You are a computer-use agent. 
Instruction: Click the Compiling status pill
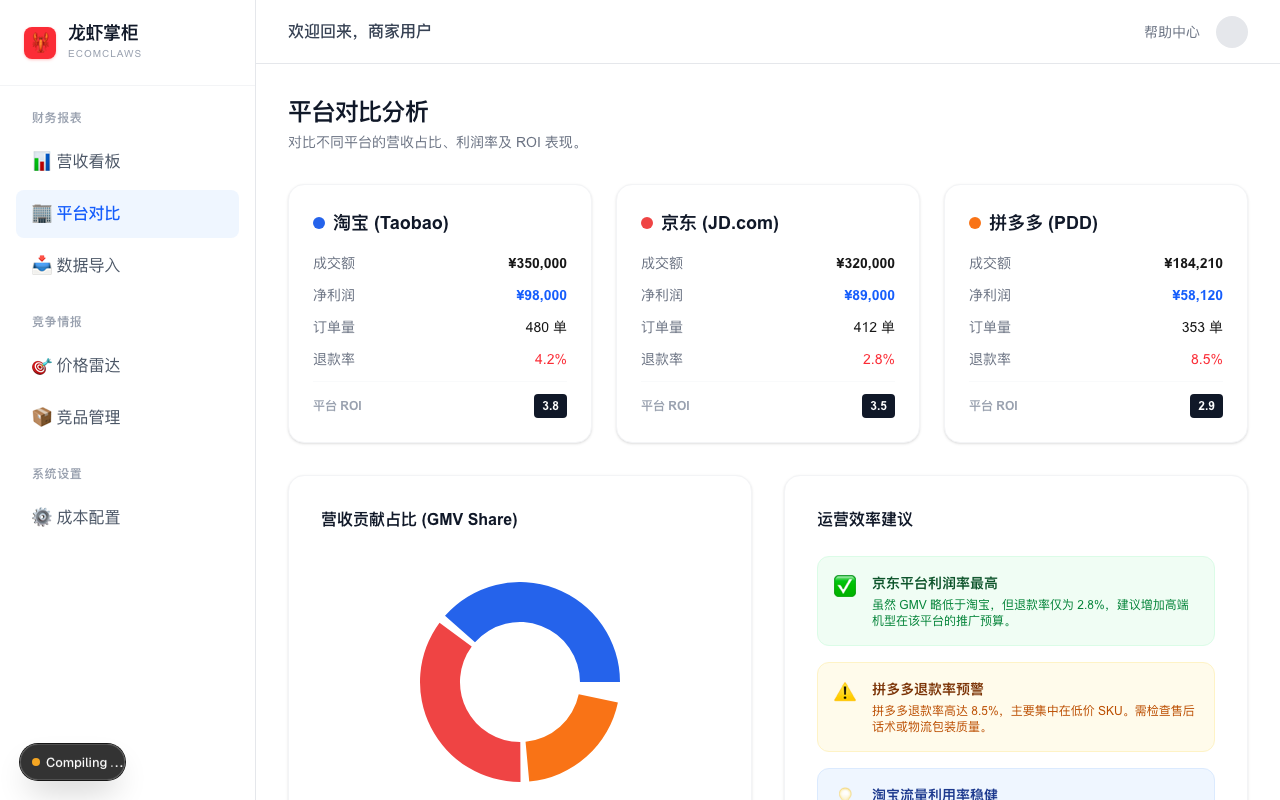coord(72,762)
